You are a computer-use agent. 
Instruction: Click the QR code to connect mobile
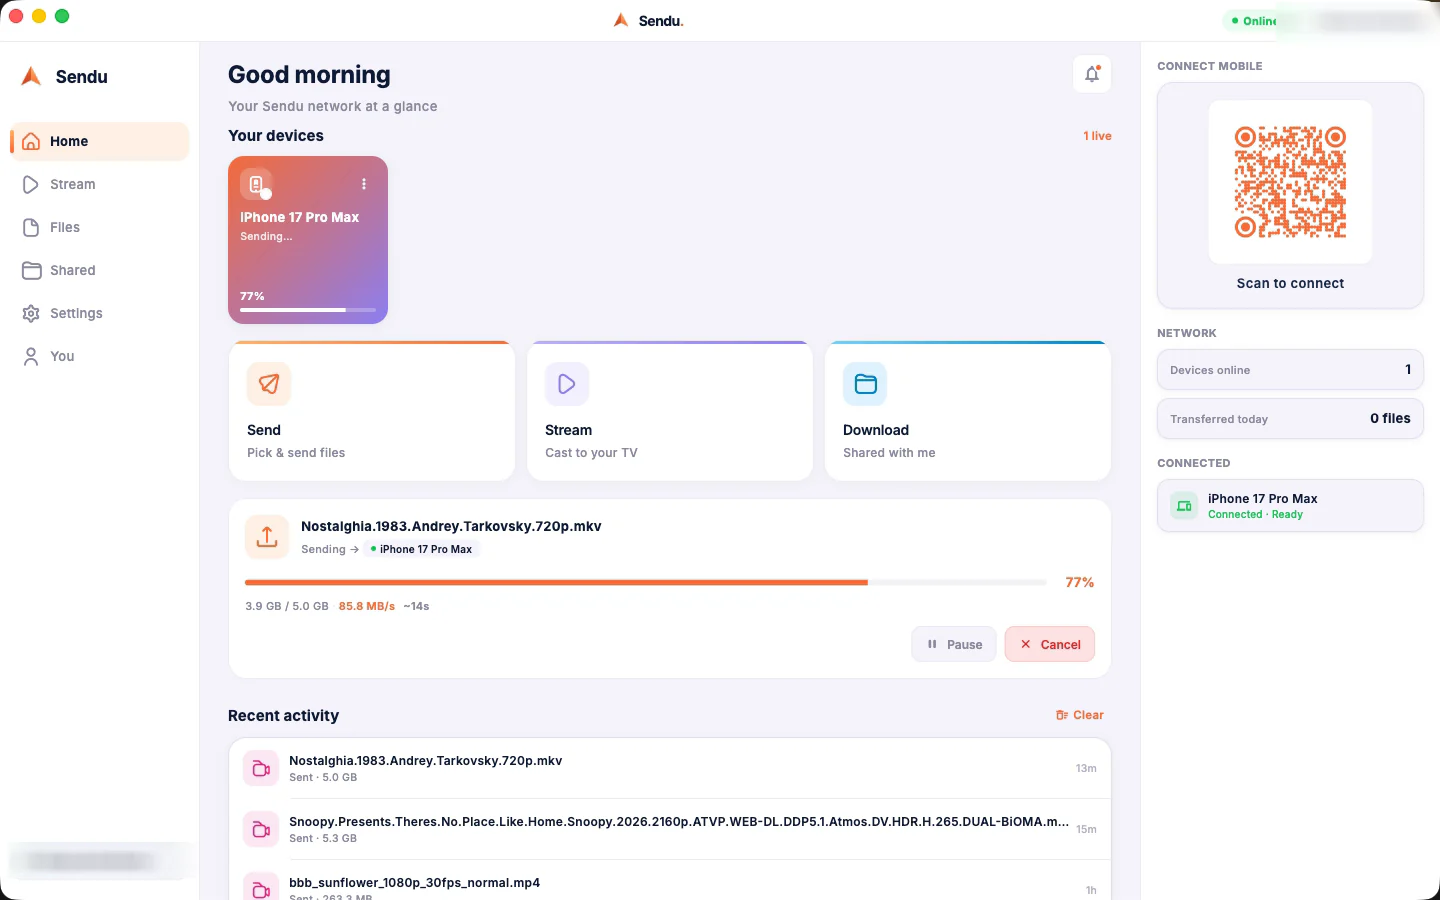1290,182
